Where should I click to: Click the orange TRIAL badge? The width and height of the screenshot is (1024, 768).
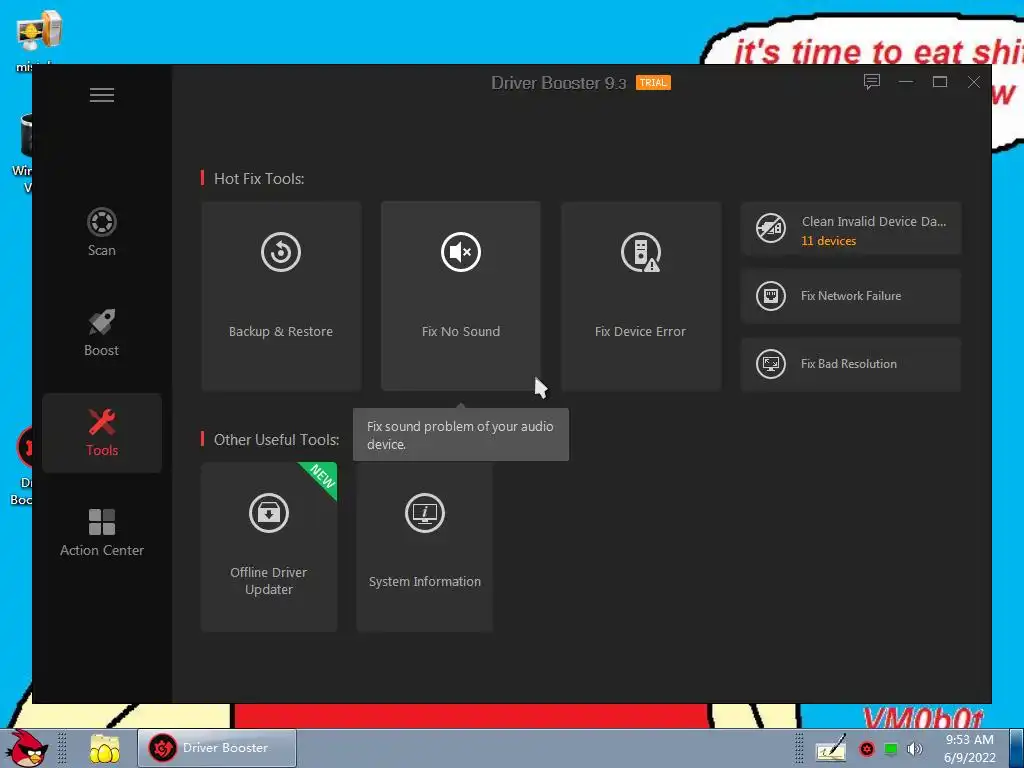653,82
